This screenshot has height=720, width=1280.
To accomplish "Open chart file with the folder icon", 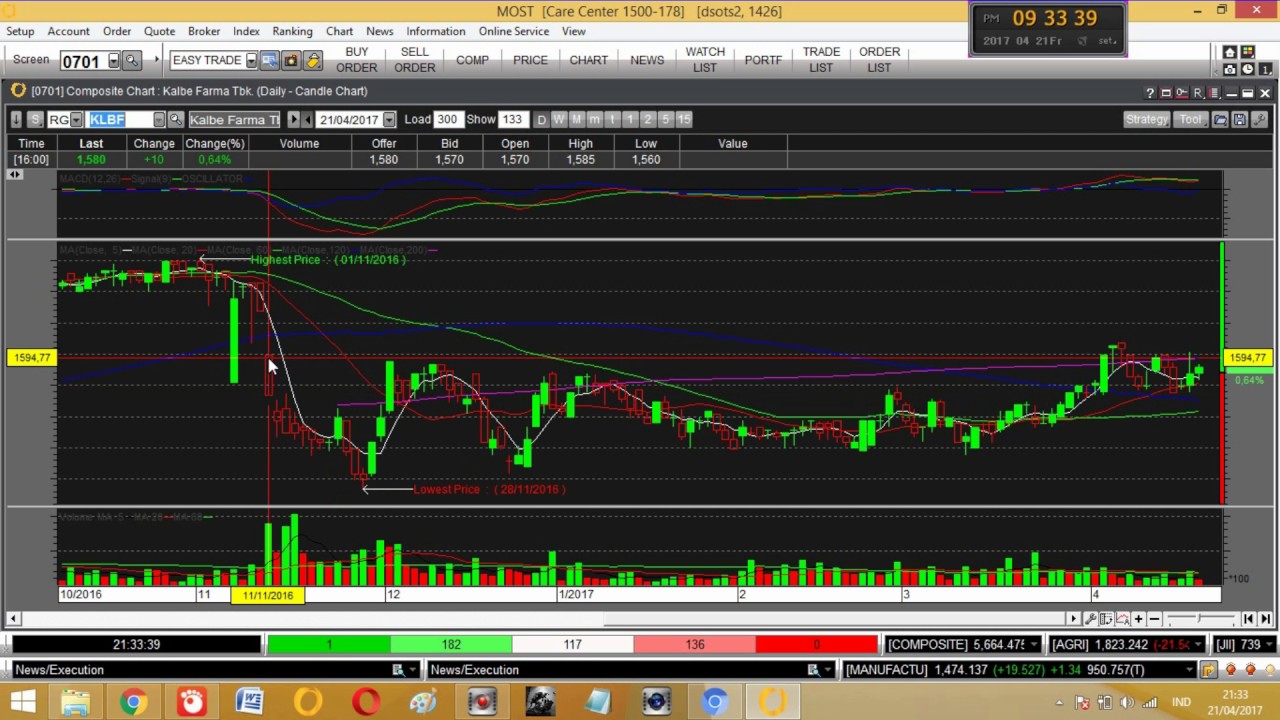I will 1220,120.
